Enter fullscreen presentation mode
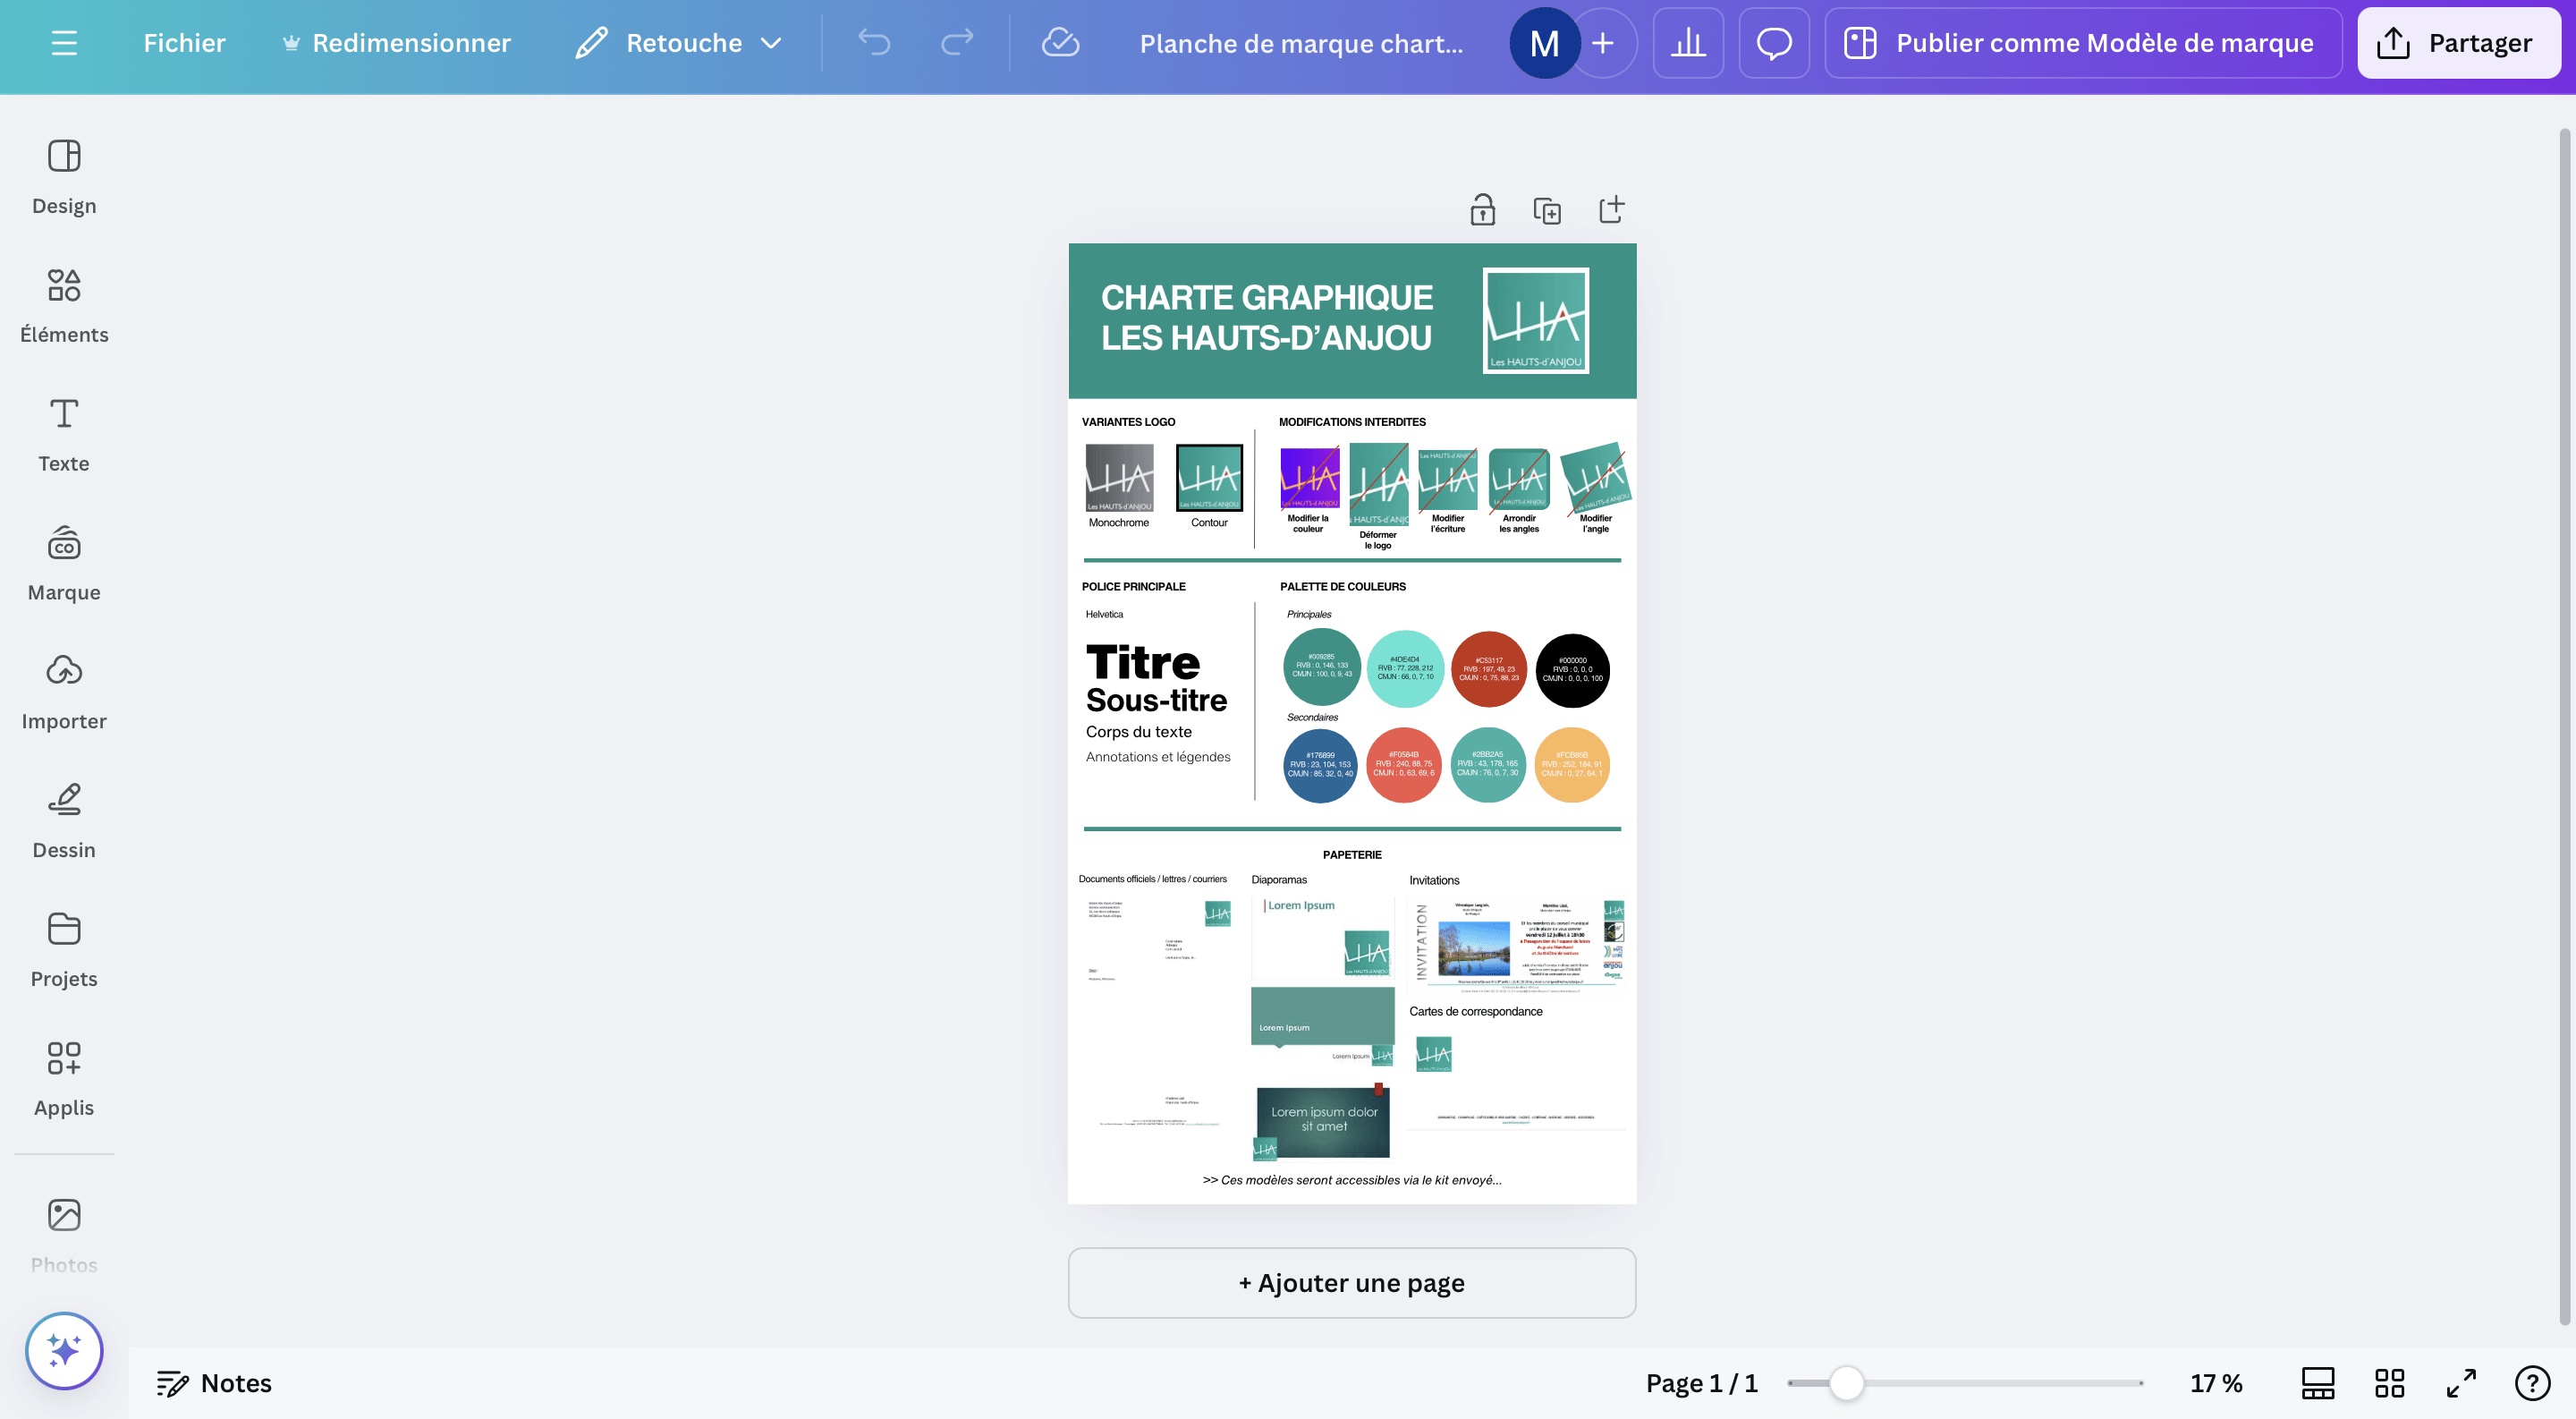Image resolution: width=2576 pixels, height=1419 pixels. click(x=2461, y=1383)
